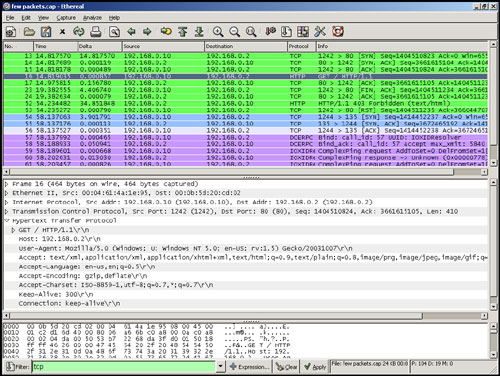Screen dimensions: 500x376
Task: Sort by the Delta column header
Action: point(100,46)
